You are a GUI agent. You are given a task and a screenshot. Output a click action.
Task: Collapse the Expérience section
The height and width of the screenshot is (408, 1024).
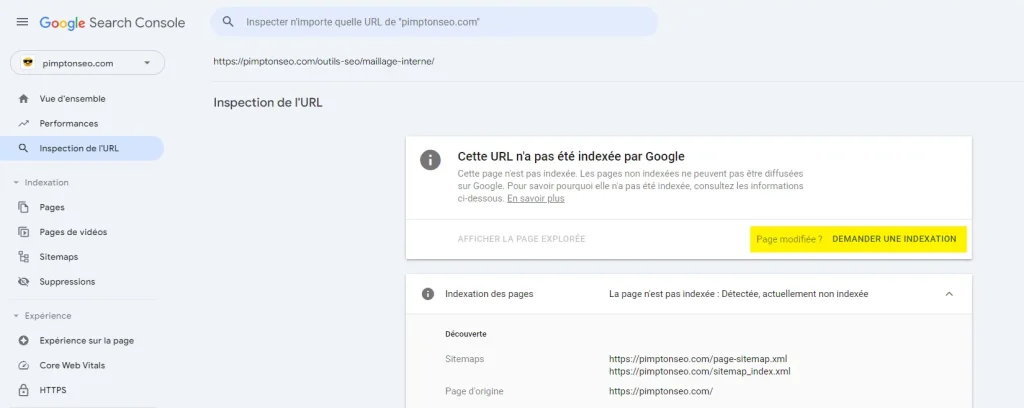point(42,316)
